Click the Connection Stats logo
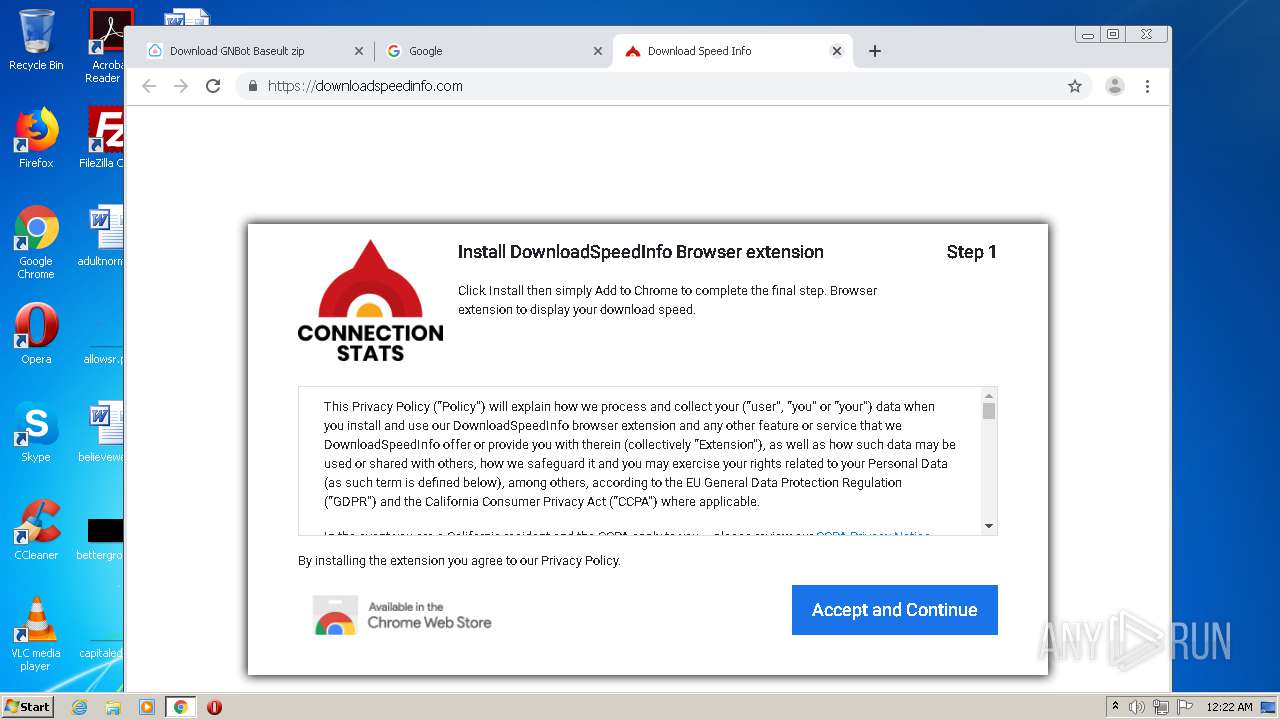Viewport: 1280px width, 720px height. [x=370, y=301]
